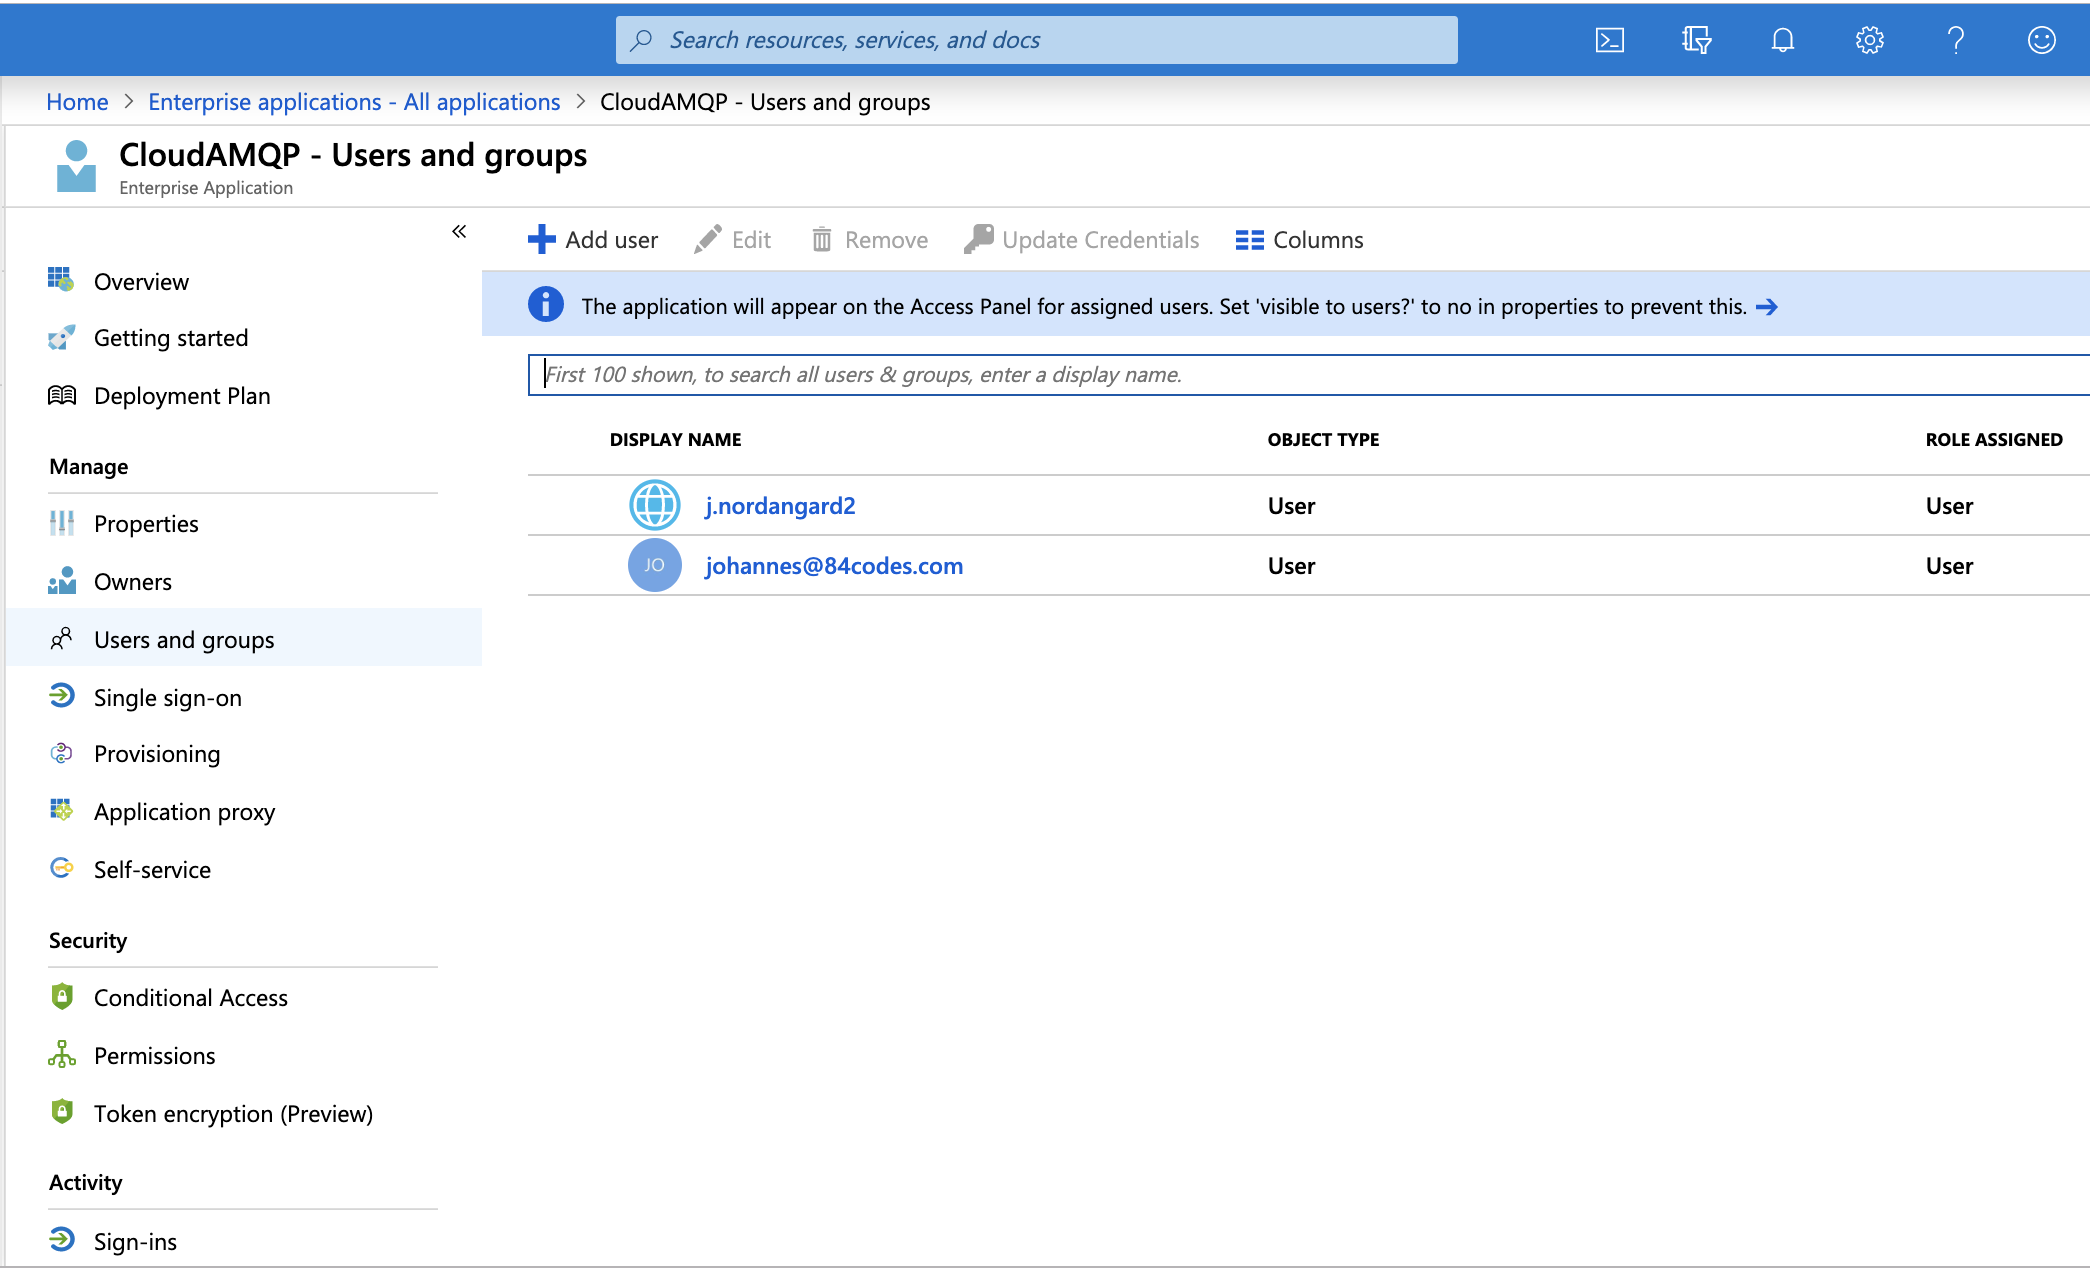Navigate to Provisioning settings
Screen dimensions: 2090x1270
point(155,754)
